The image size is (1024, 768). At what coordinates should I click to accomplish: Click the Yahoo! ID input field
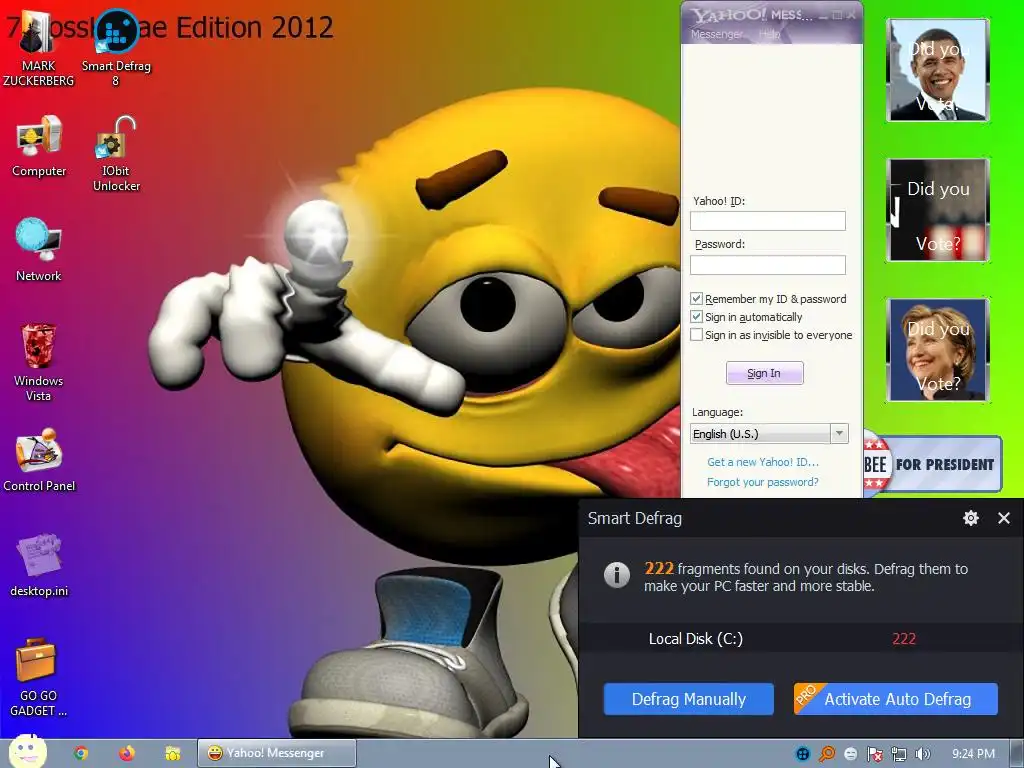click(767, 221)
